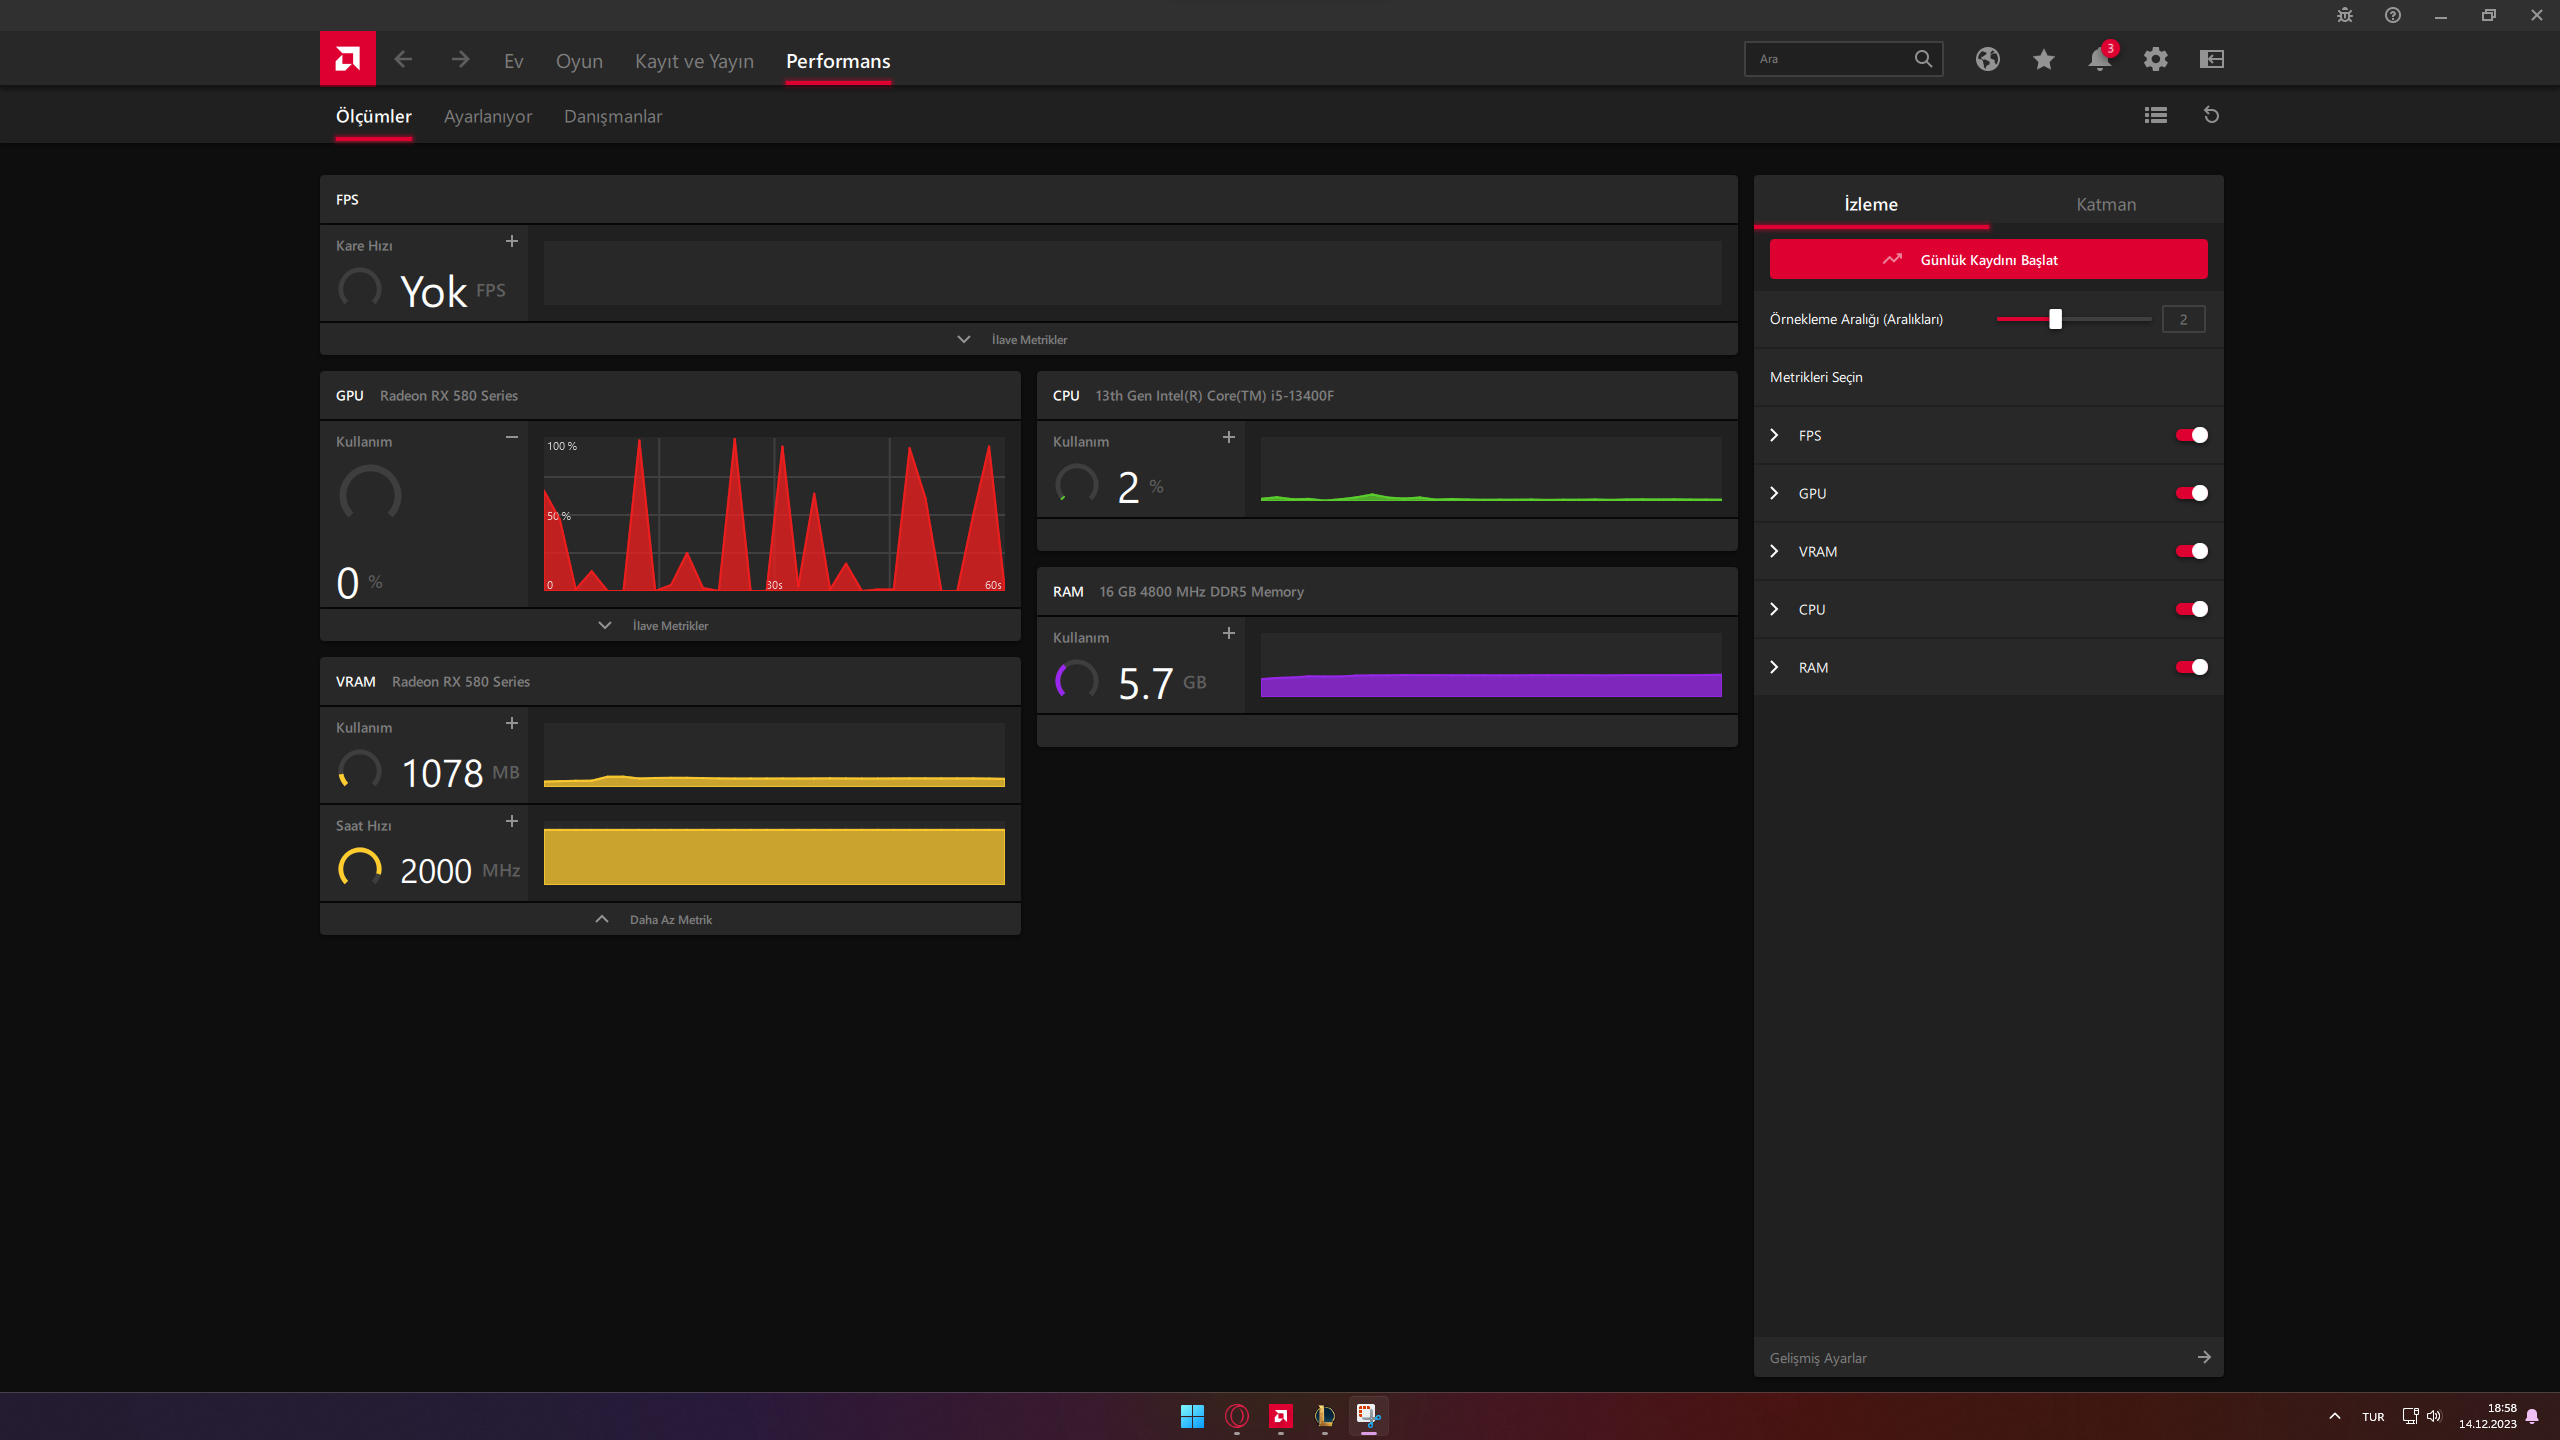Show hidden tray icons chevron
2560x1440 pixels.
coord(2334,1416)
